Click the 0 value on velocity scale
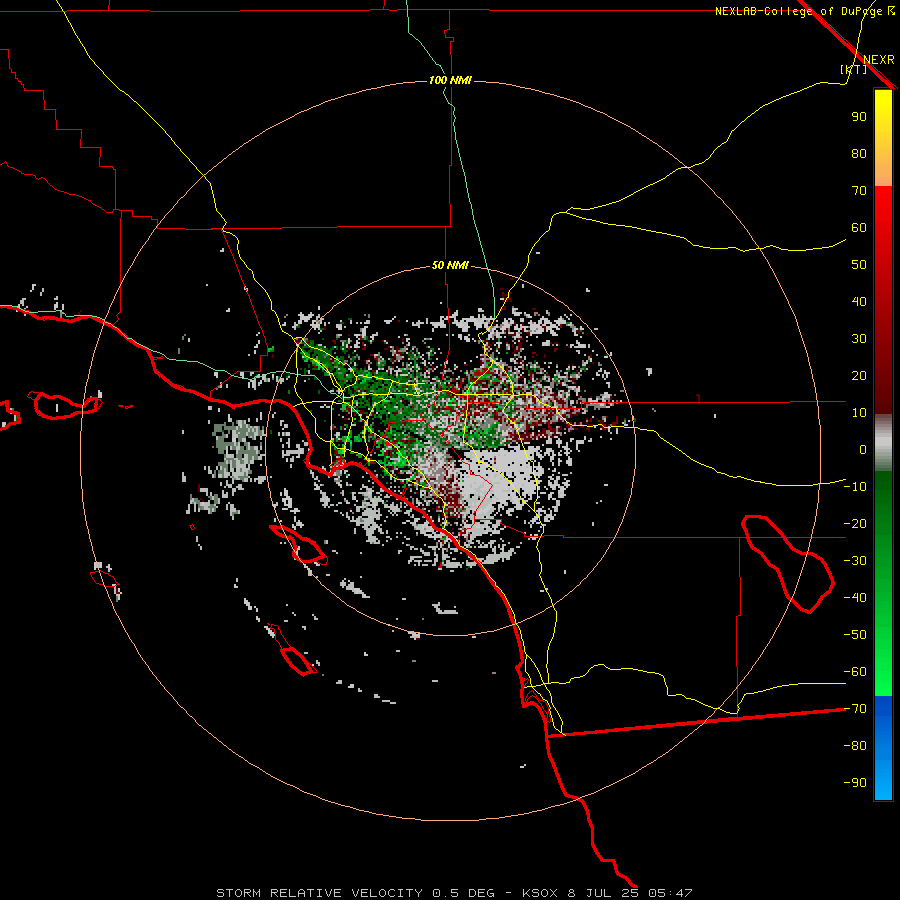 click(863, 449)
